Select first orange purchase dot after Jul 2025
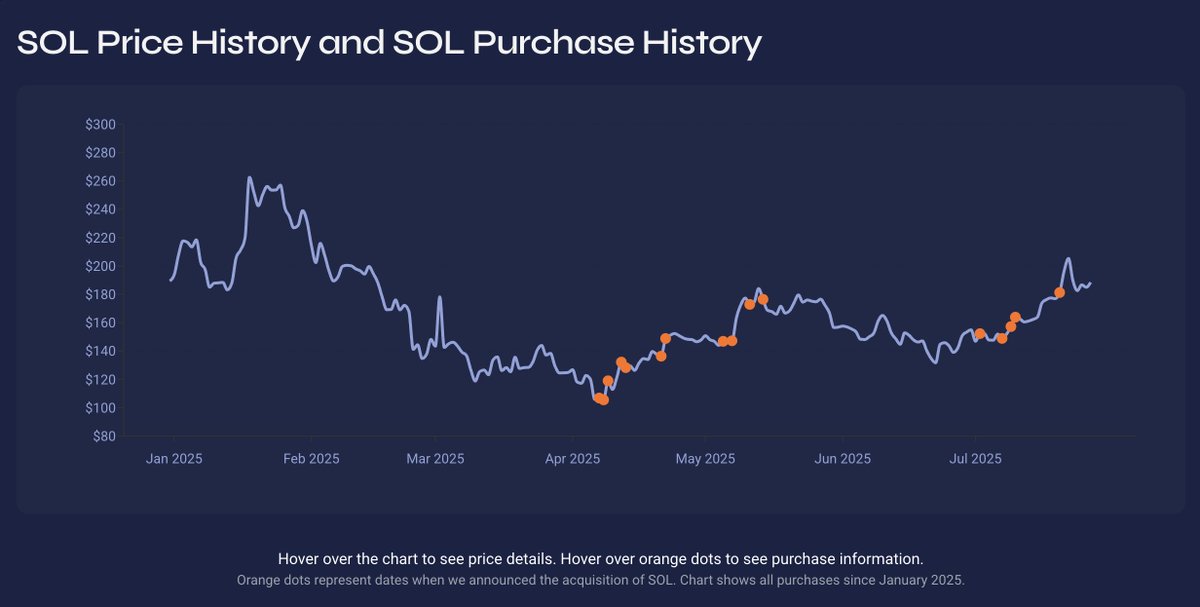The image size is (1200, 607). (x=980, y=334)
